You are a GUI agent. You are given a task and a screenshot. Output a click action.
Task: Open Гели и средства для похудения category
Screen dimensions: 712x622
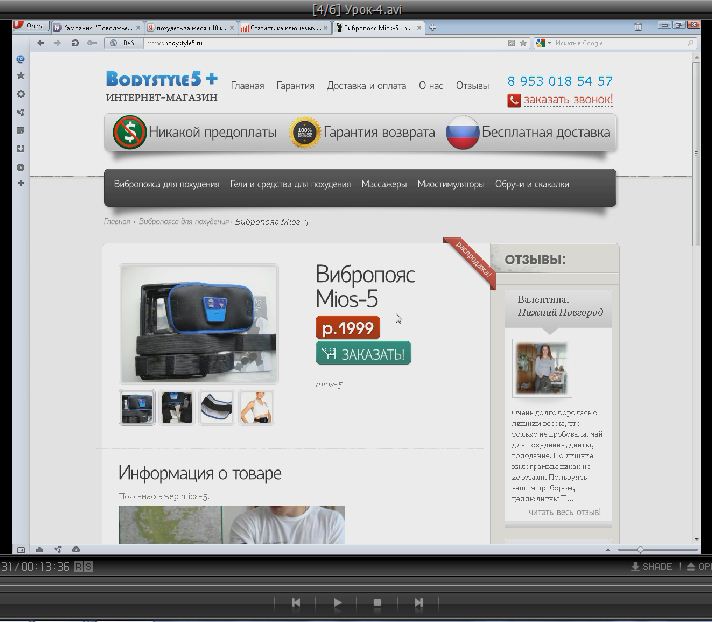pos(290,184)
